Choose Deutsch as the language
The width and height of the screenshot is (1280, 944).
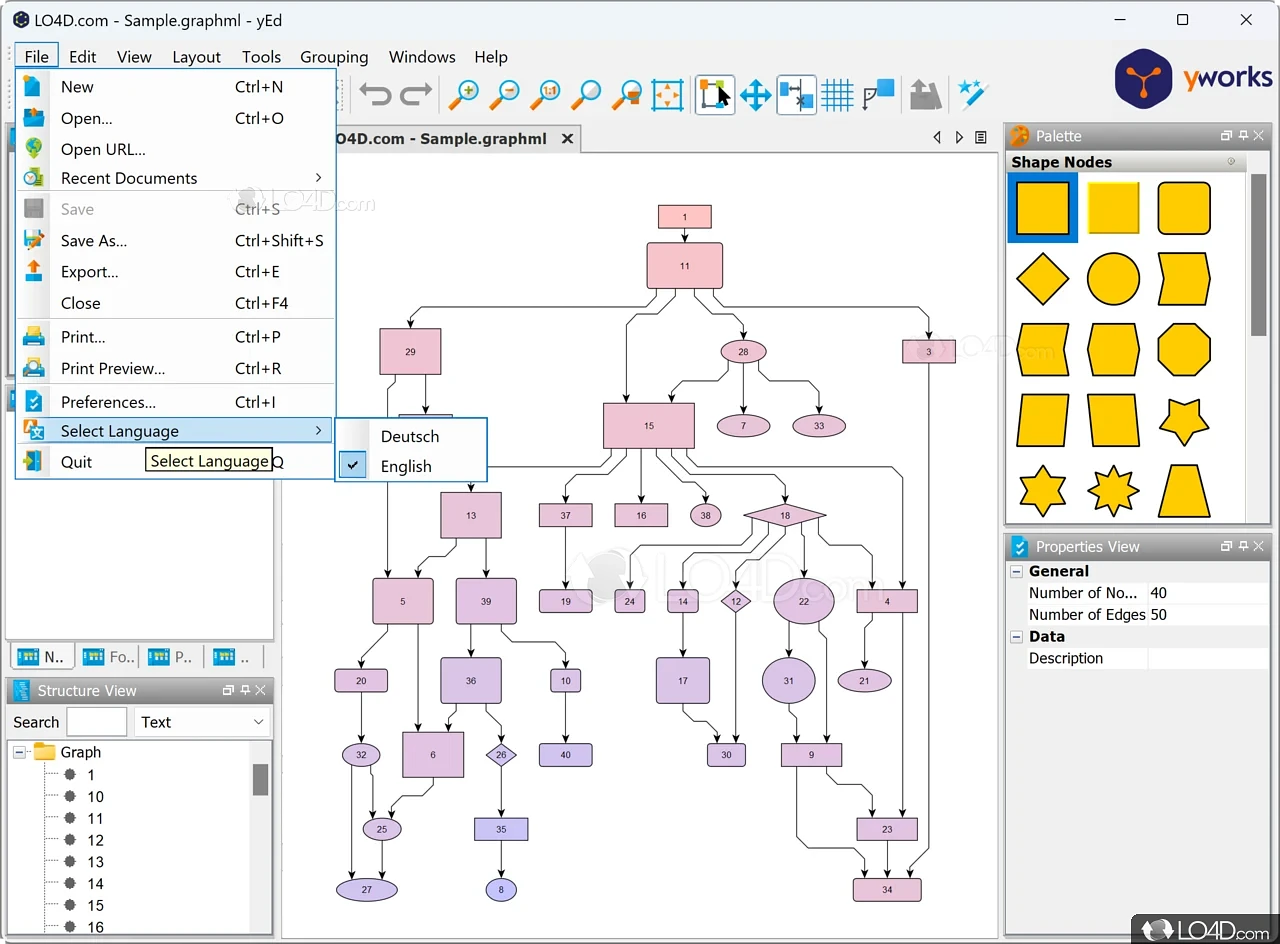[410, 436]
